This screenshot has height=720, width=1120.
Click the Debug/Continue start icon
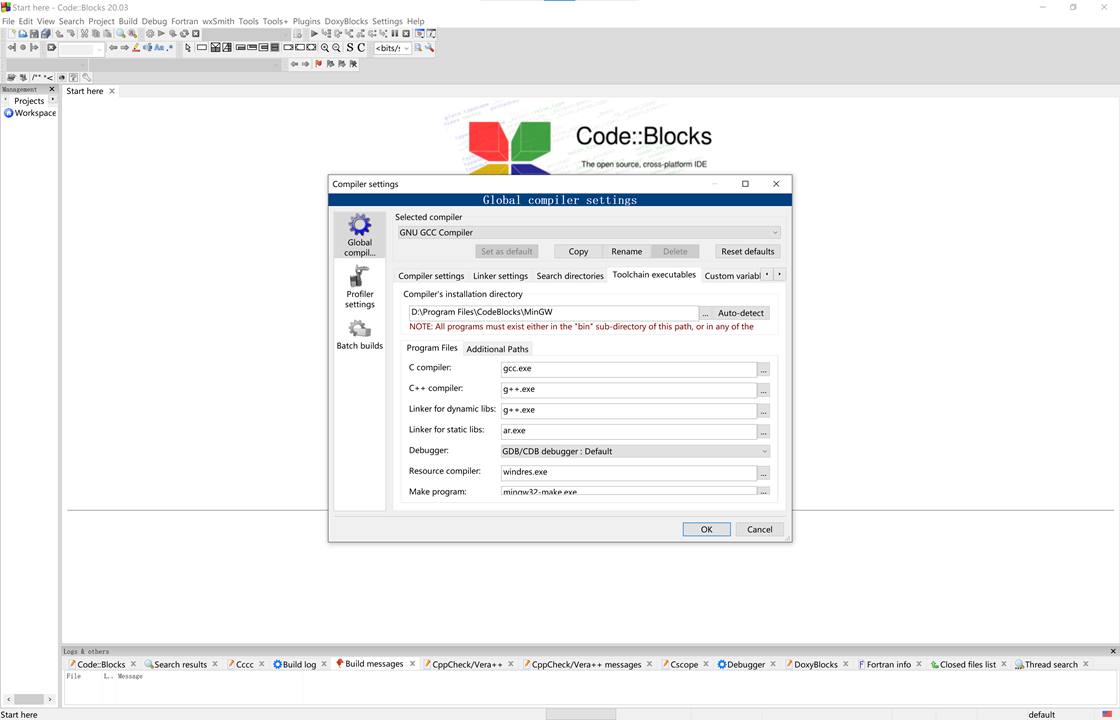[x=314, y=34]
